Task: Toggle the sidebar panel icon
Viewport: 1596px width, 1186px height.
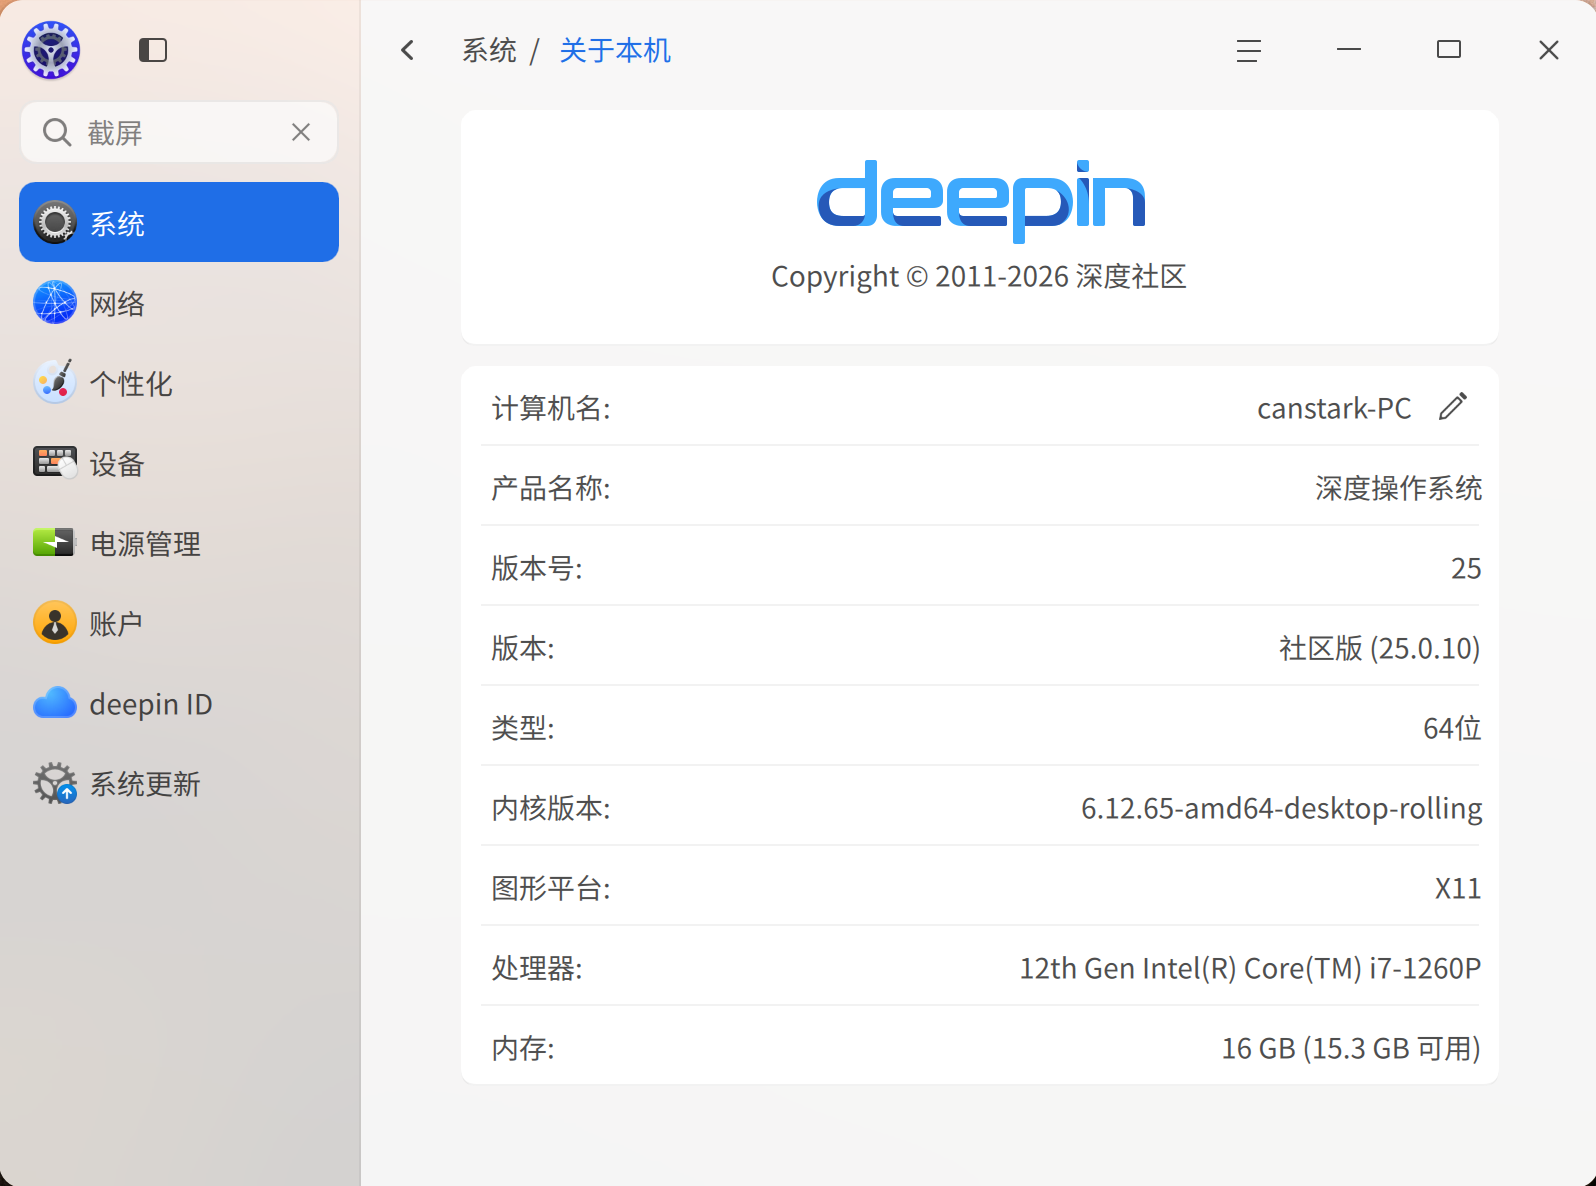Action: click(x=153, y=50)
